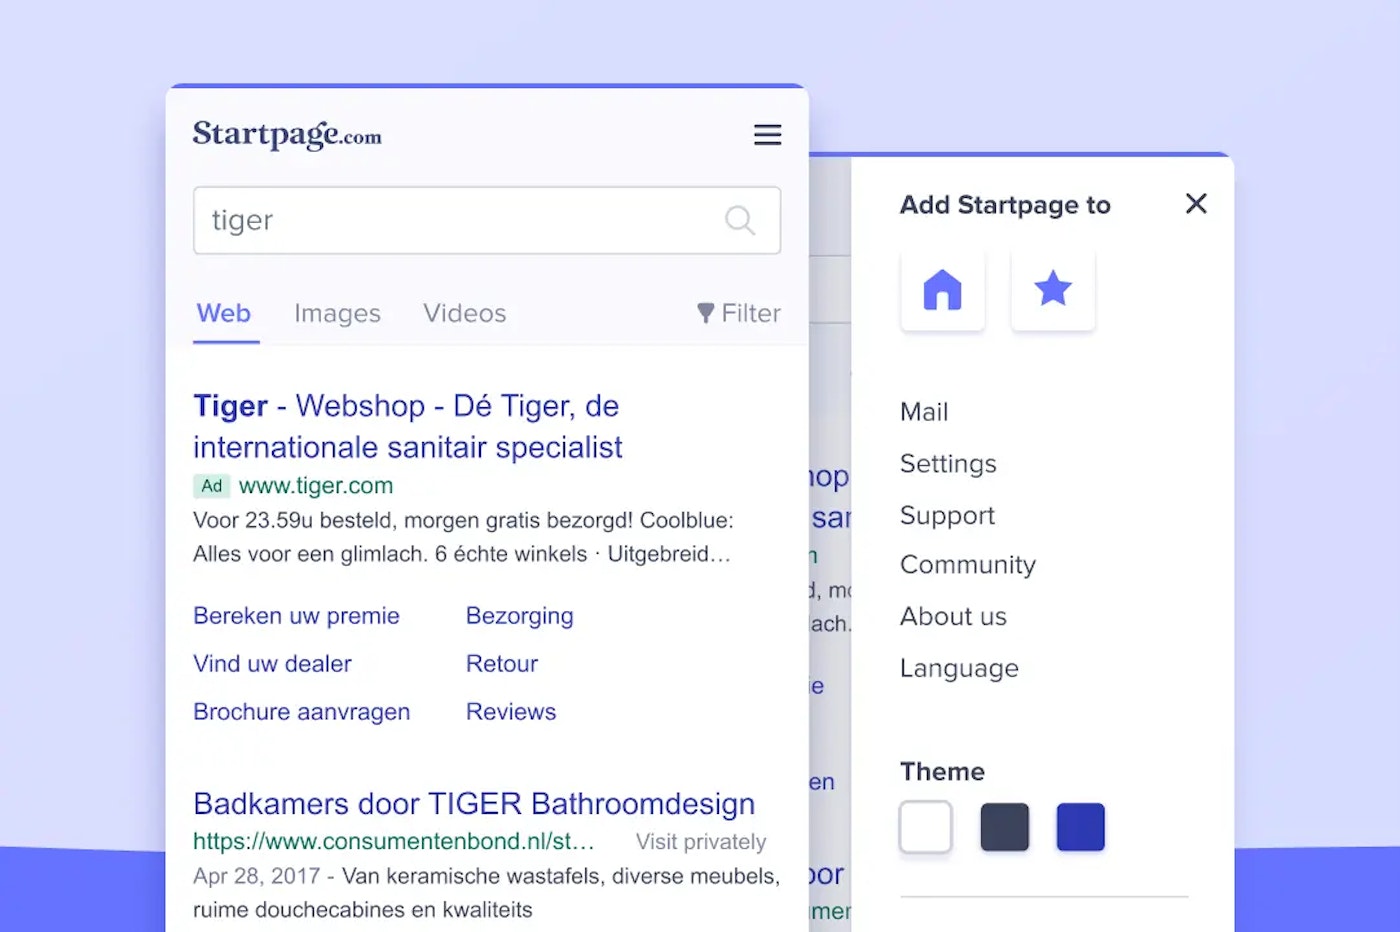Switch to the Web tab
This screenshot has height=932, width=1400.
(224, 313)
